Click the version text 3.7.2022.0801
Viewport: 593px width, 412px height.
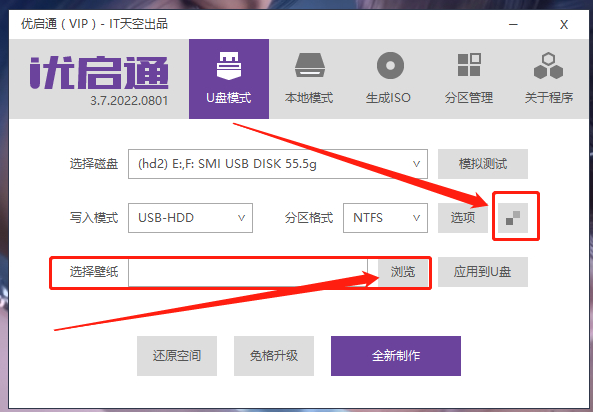pos(129,101)
